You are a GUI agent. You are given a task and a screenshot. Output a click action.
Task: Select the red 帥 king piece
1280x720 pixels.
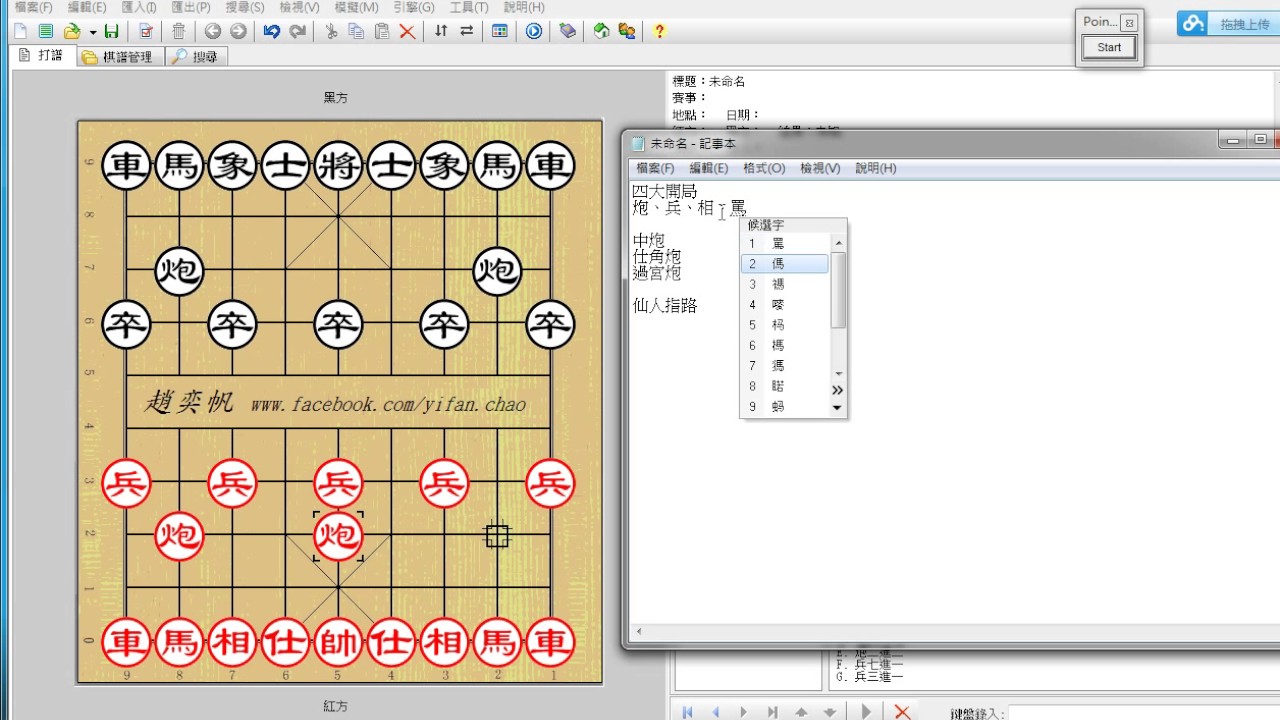(338, 641)
